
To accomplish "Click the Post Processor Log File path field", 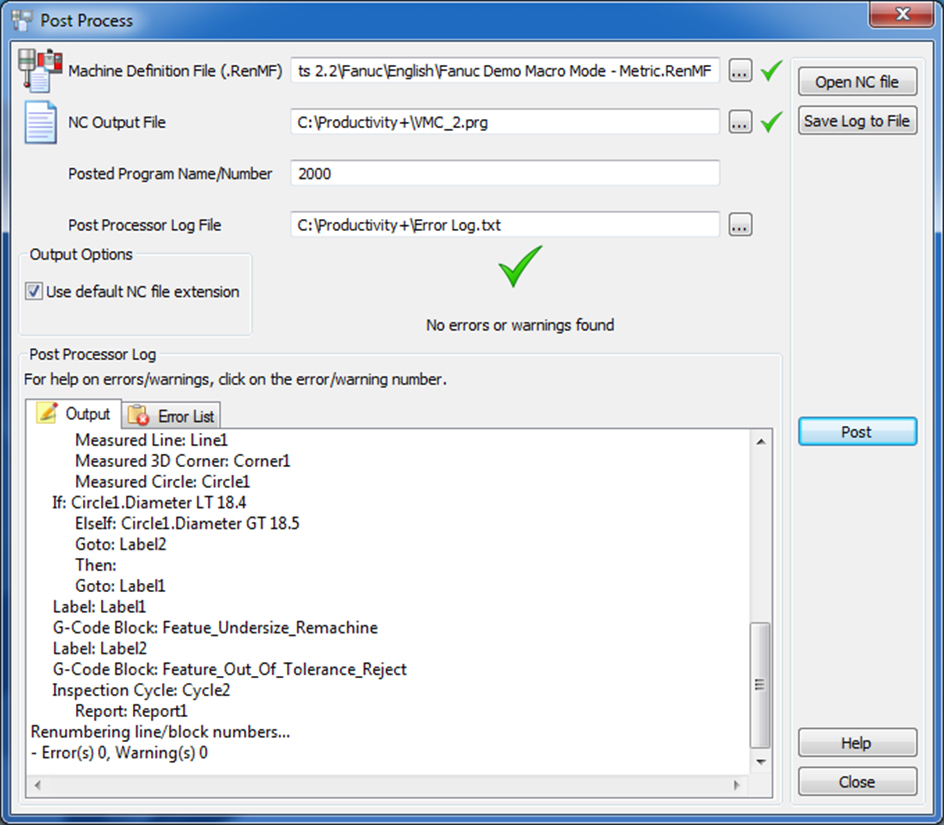I will pyautogui.click(x=505, y=225).
